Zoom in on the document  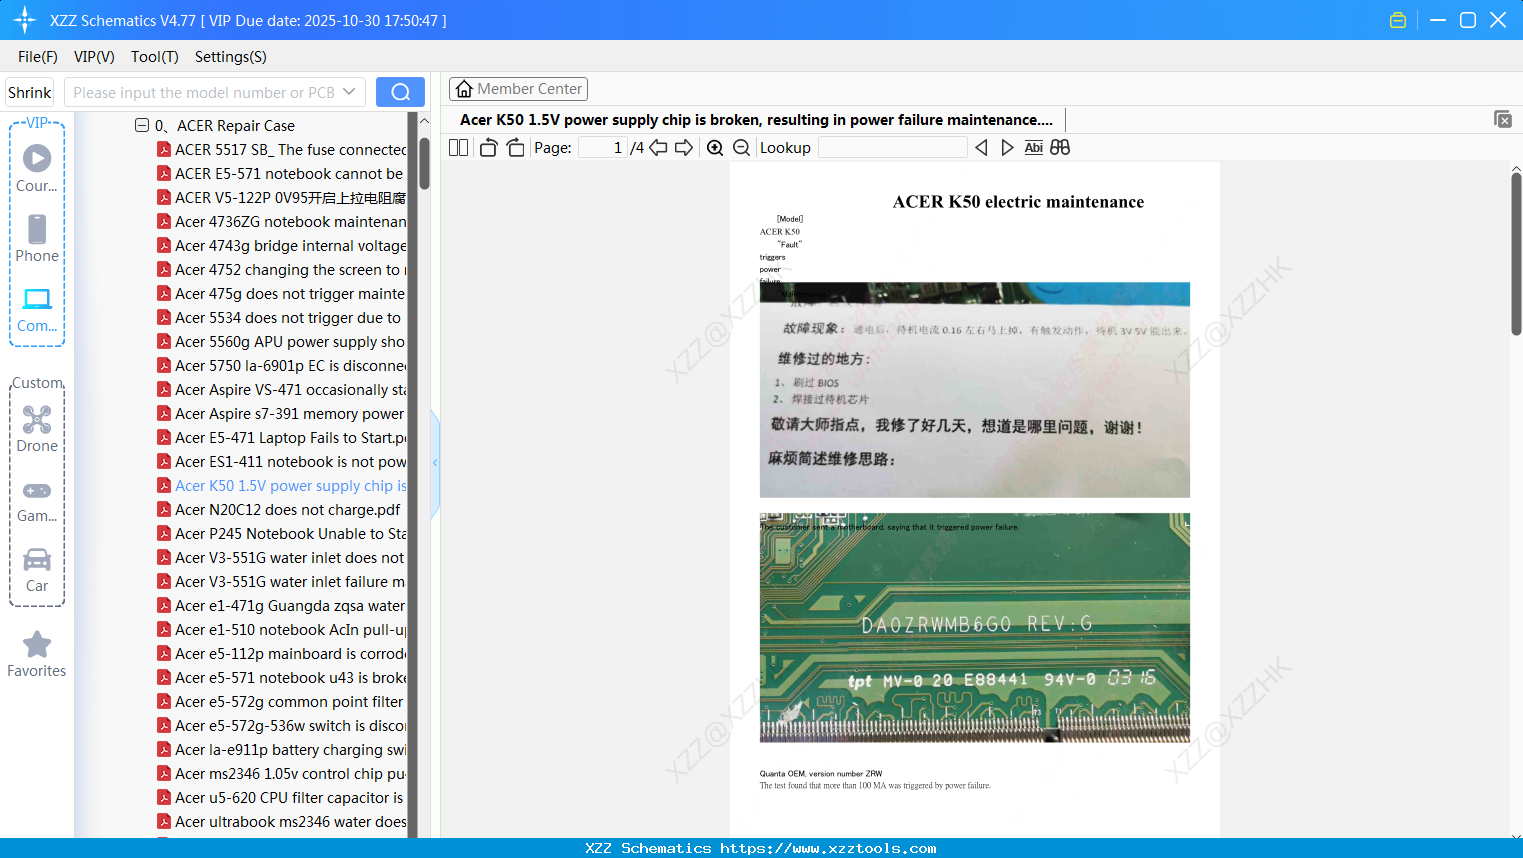coord(715,147)
